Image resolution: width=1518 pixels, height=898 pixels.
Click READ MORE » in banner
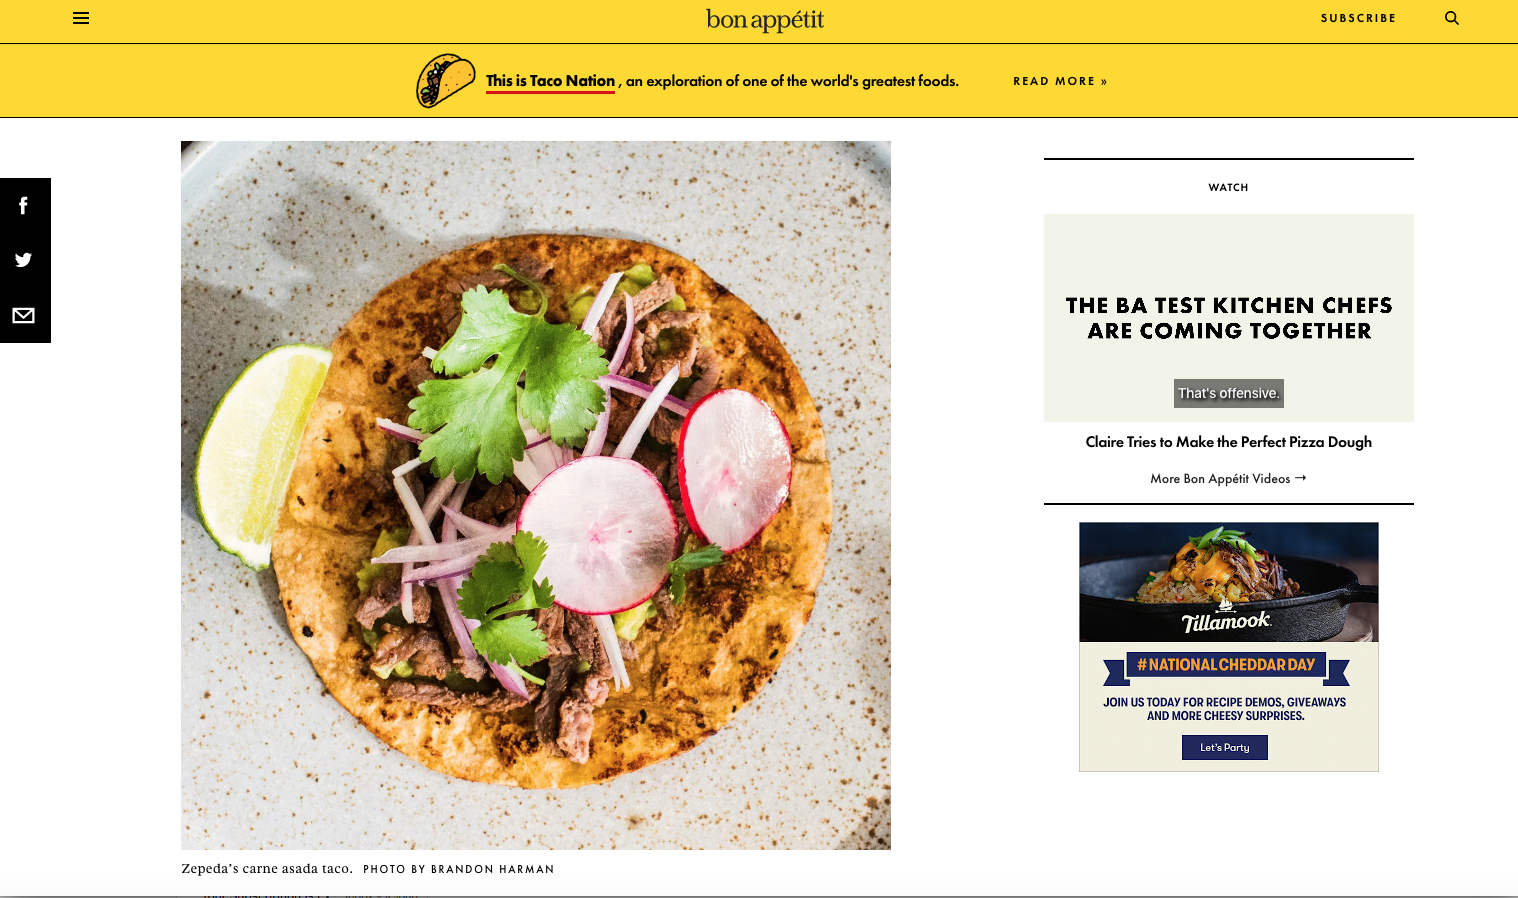click(1060, 81)
